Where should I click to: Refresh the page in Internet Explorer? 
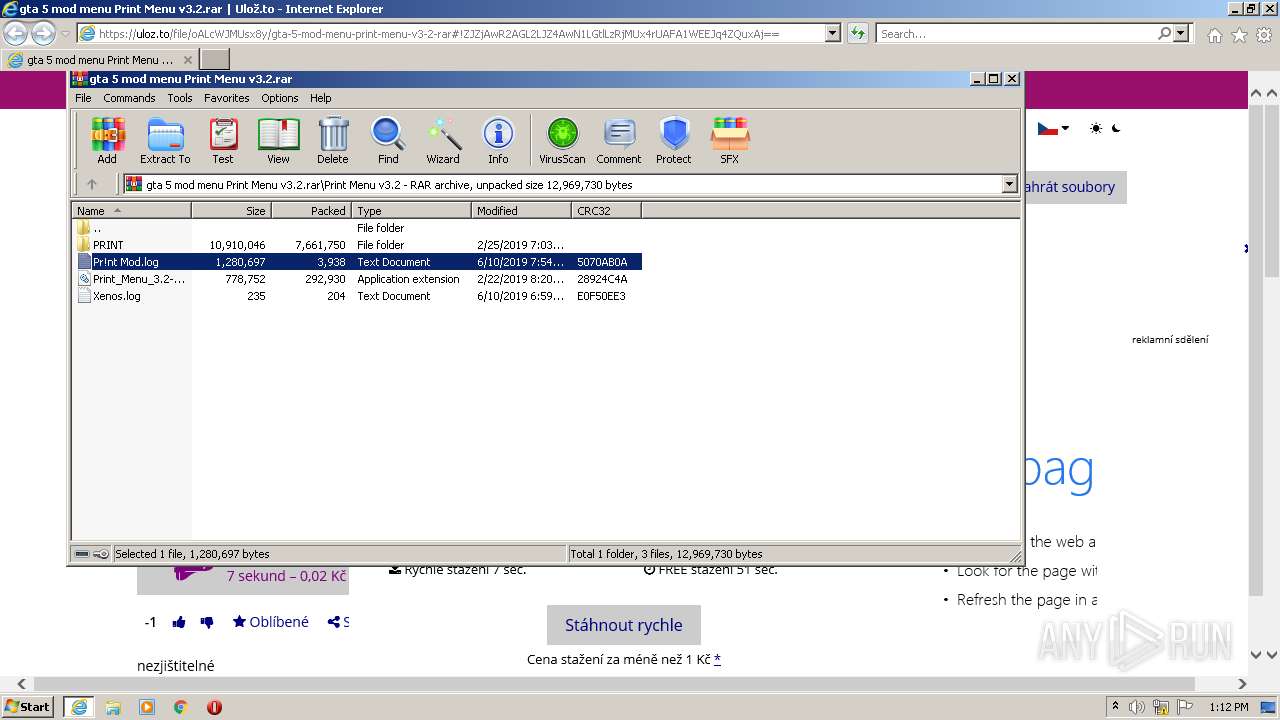[857, 33]
